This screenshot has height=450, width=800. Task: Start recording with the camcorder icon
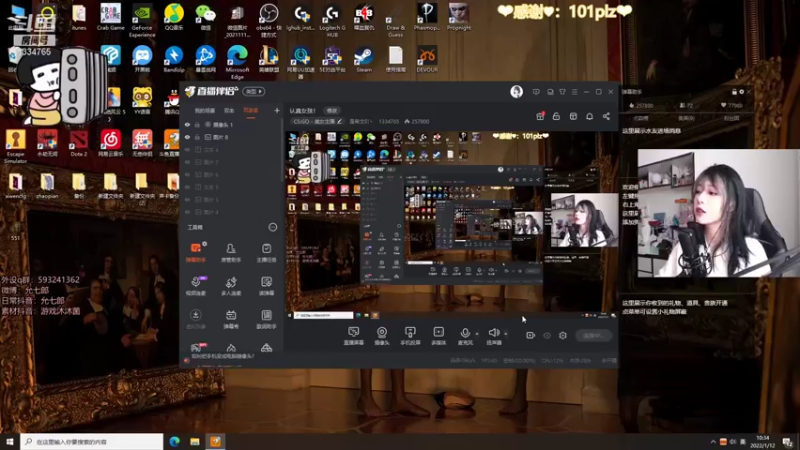(x=531, y=335)
